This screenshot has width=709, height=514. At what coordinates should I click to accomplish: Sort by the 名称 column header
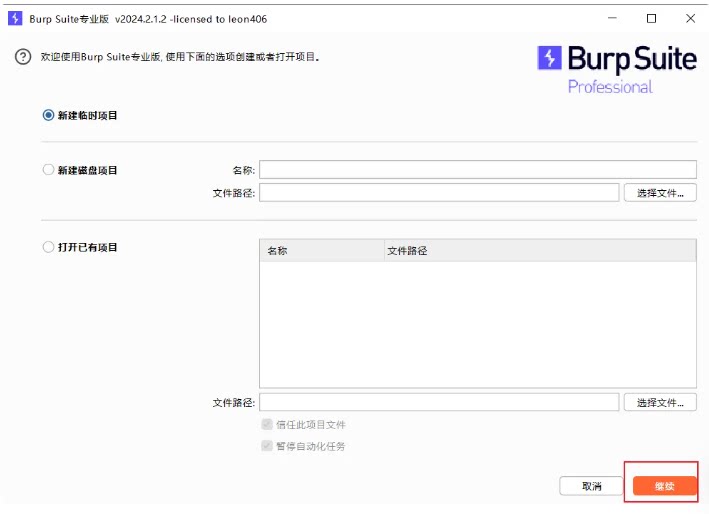321,250
